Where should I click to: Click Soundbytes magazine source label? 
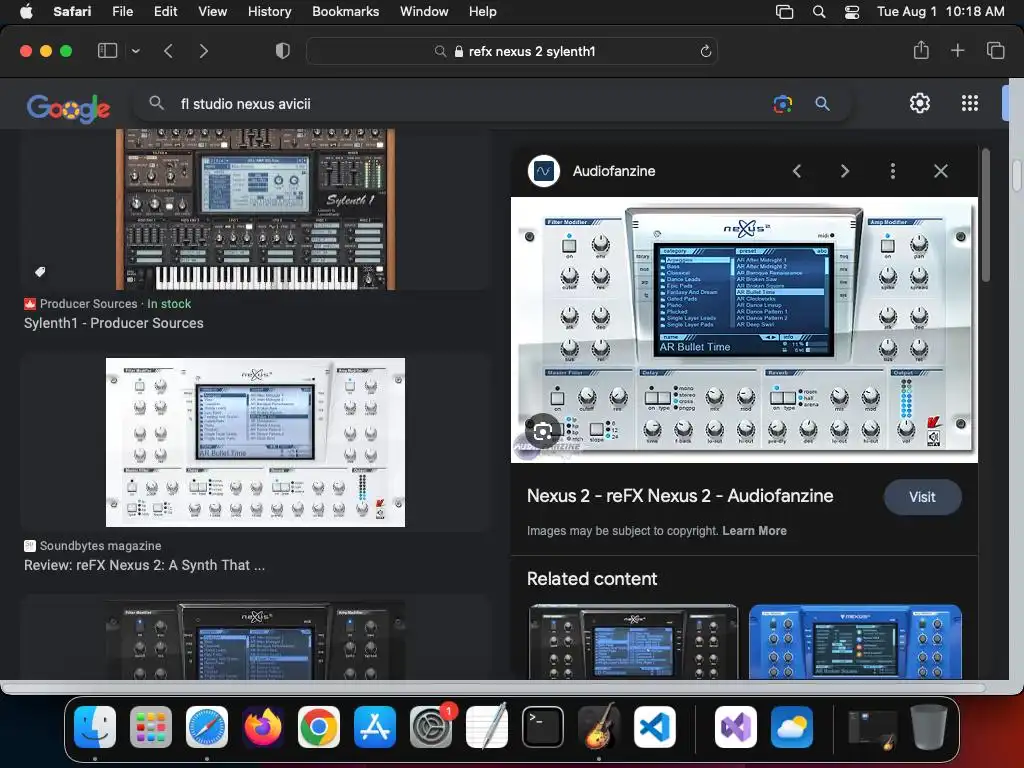(101, 546)
